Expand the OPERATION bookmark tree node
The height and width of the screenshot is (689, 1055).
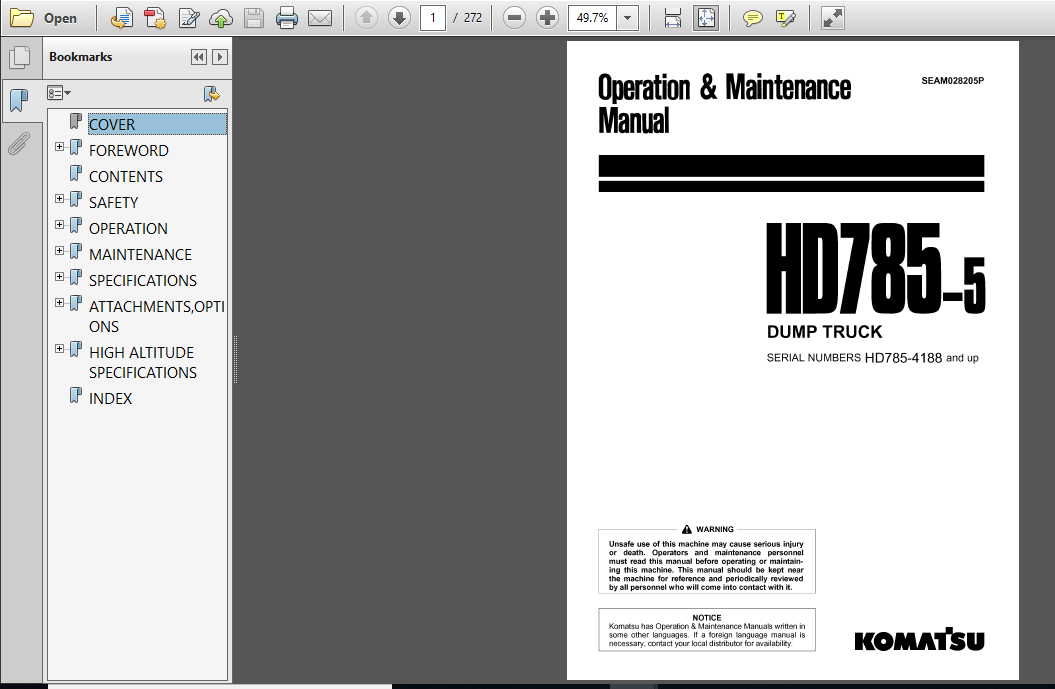point(59,225)
